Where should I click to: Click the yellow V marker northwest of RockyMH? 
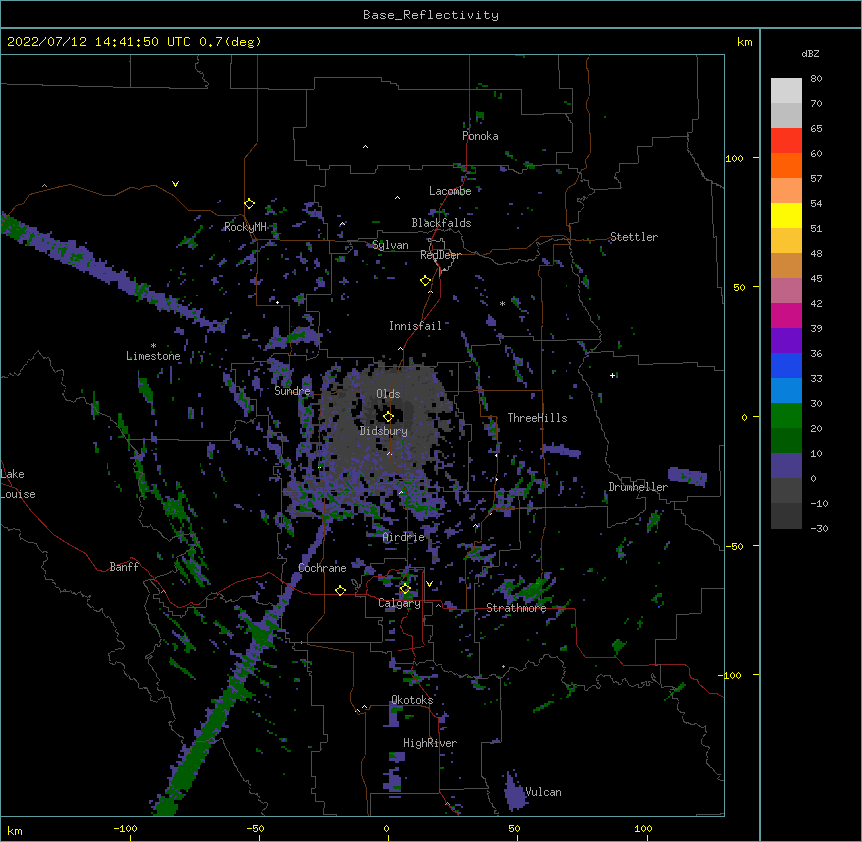coord(175,184)
